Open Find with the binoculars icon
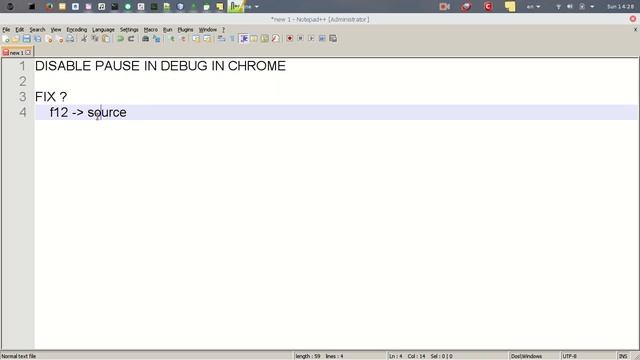The height and width of the screenshot is (360, 640). point(145,39)
